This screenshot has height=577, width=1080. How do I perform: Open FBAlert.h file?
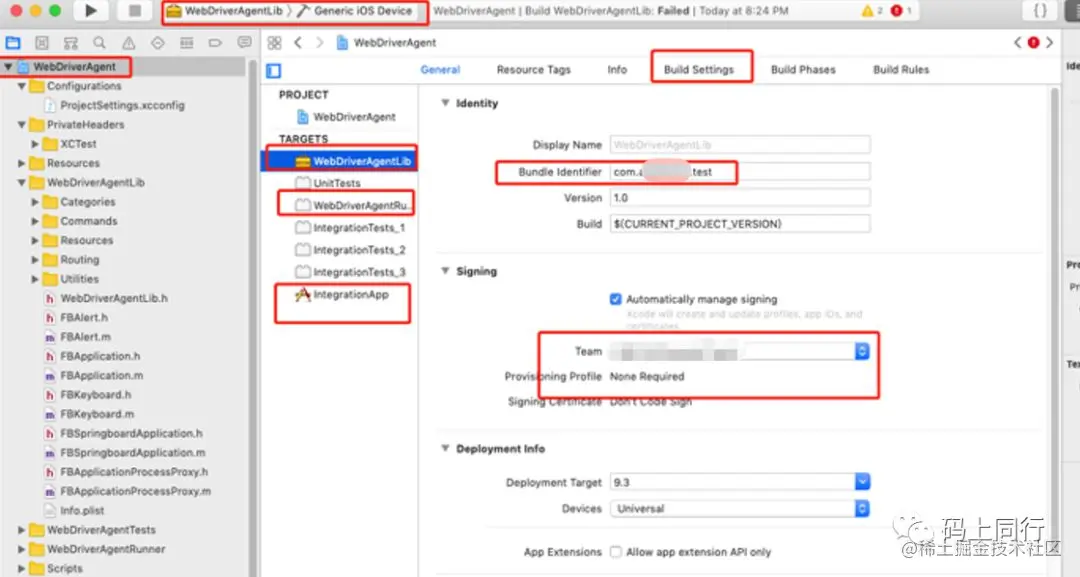(x=84, y=317)
